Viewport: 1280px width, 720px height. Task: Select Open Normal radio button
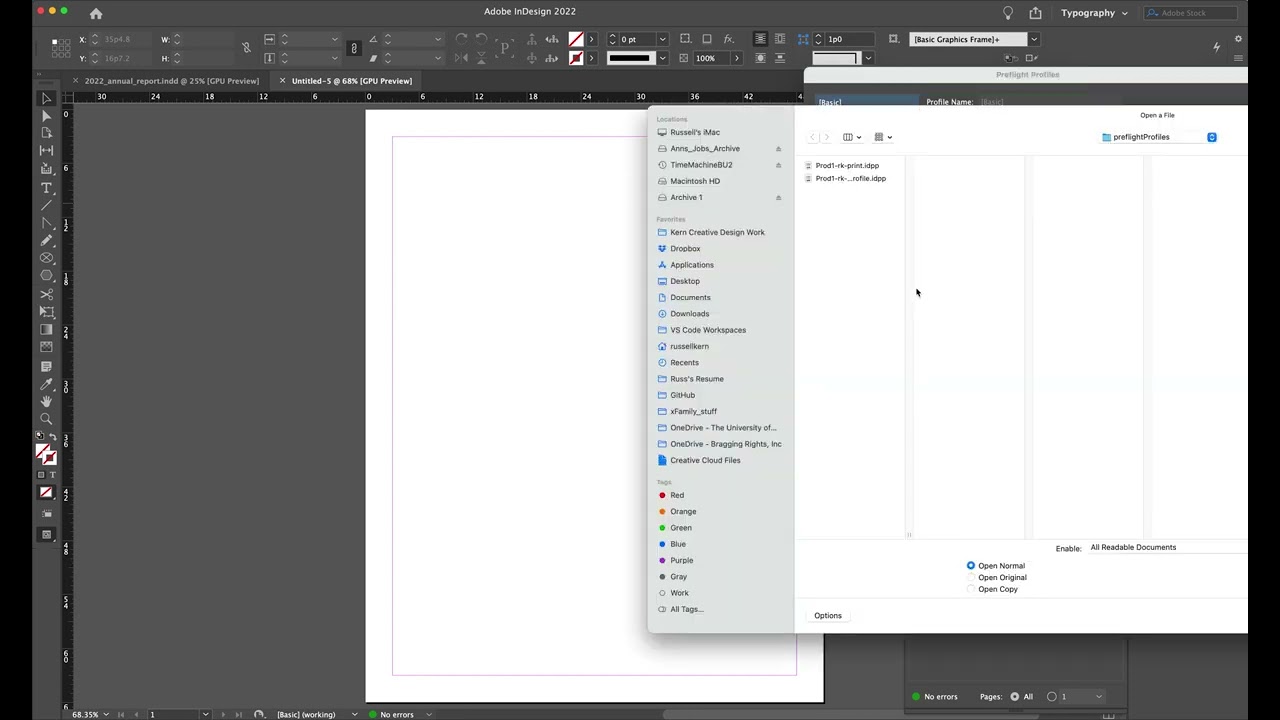pos(970,566)
